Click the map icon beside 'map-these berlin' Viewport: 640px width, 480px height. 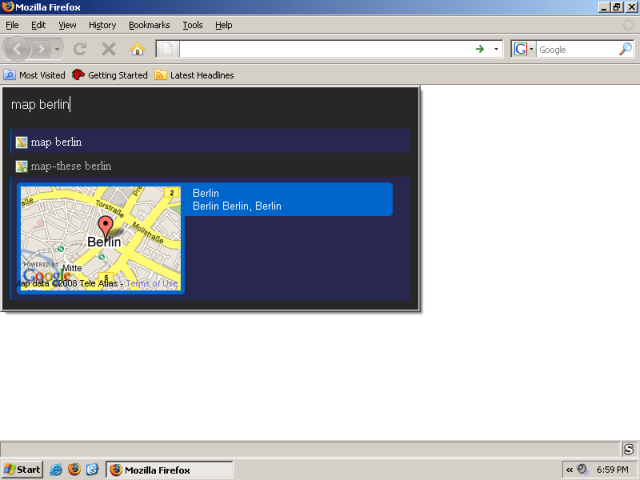22,166
